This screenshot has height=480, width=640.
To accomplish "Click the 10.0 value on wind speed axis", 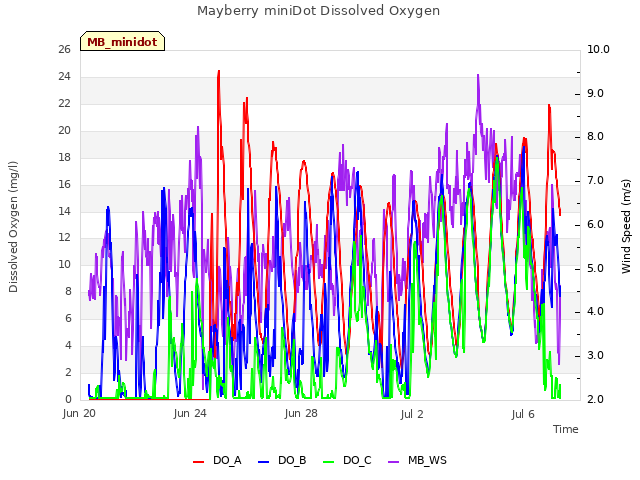I will [598, 49].
